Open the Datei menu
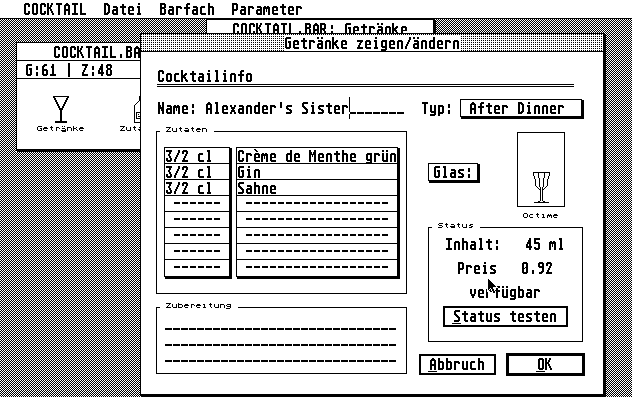The width and height of the screenshot is (632, 397). pos(122,9)
